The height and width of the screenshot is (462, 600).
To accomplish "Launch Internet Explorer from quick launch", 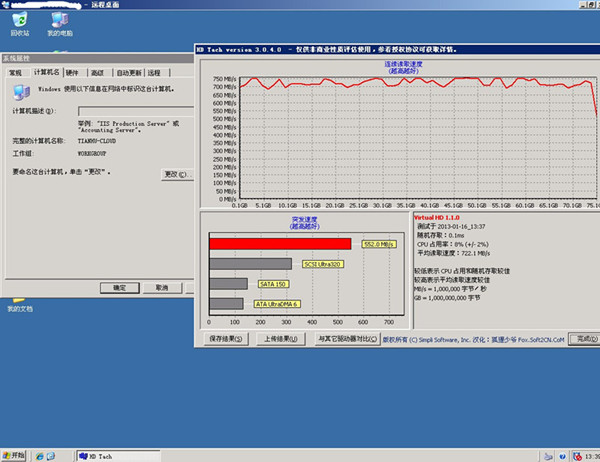I will pyautogui.click(x=39, y=456).
